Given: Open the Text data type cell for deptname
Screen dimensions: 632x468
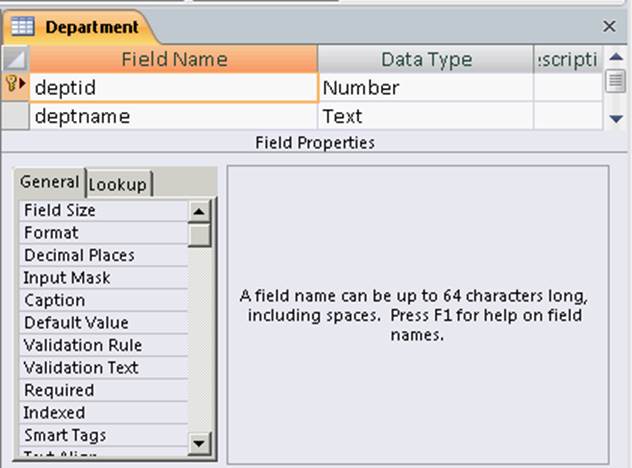Looking at the screenshot, I should pyautogui.click(x=425, y=117).
